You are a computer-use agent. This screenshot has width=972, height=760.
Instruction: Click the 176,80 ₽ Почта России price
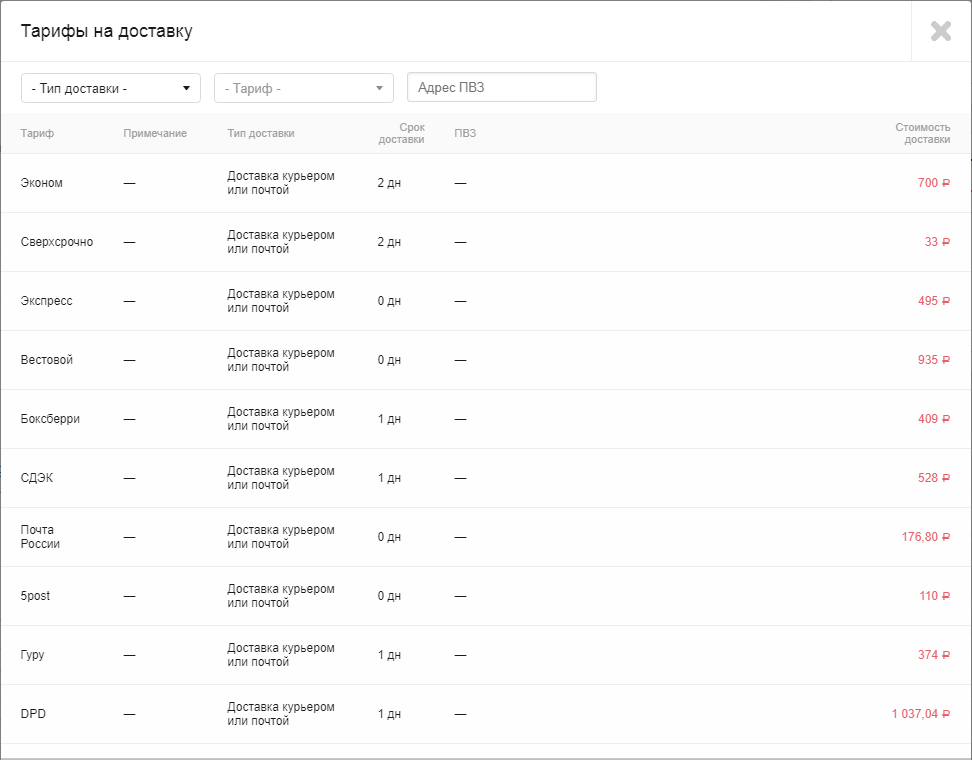pyautogui.click(x=926, y=537)
